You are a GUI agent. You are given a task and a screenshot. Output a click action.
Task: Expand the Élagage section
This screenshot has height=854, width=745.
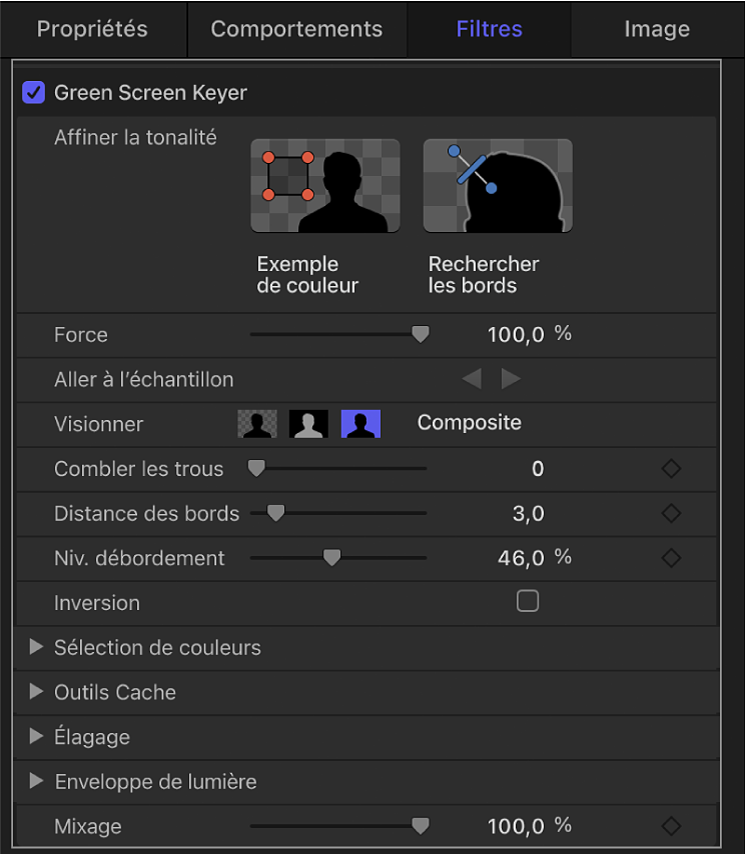(x=37, y=737)
